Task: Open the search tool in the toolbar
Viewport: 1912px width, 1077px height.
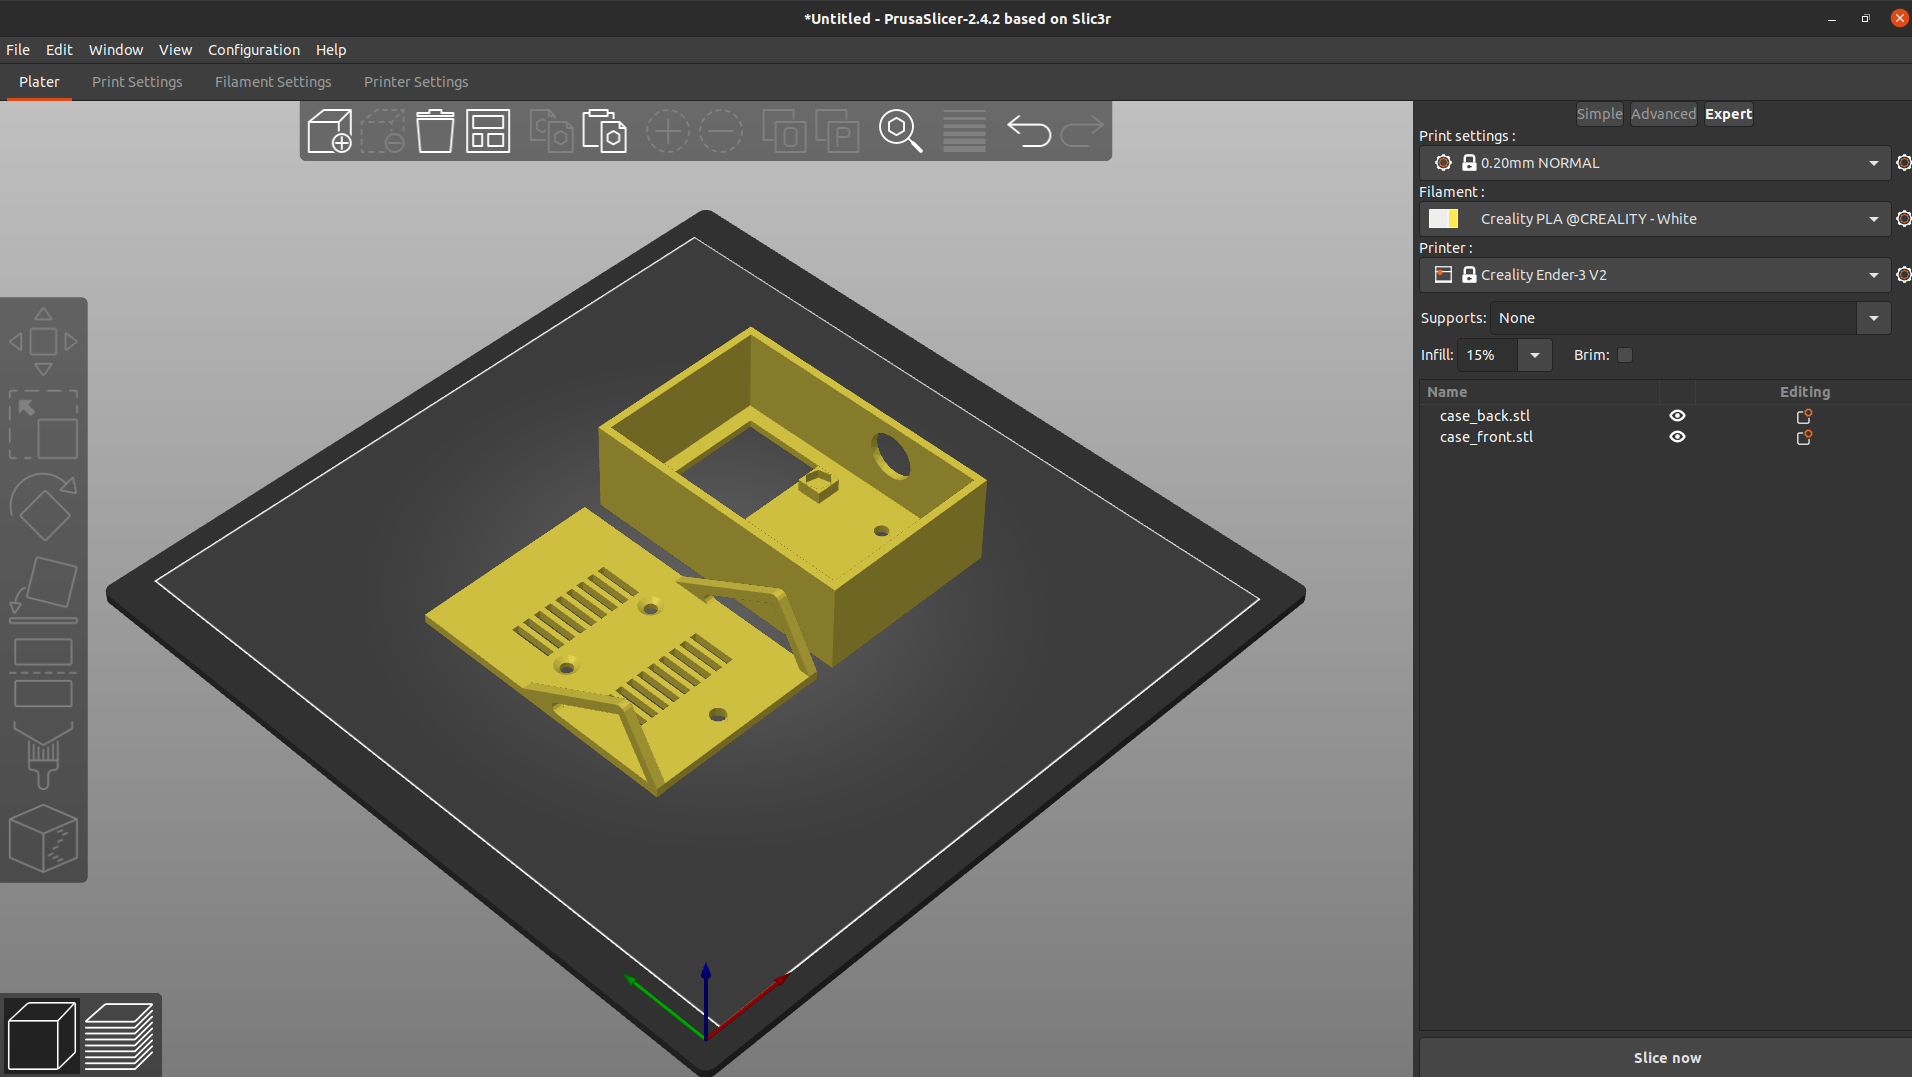Action: click(x=901, y=131)
